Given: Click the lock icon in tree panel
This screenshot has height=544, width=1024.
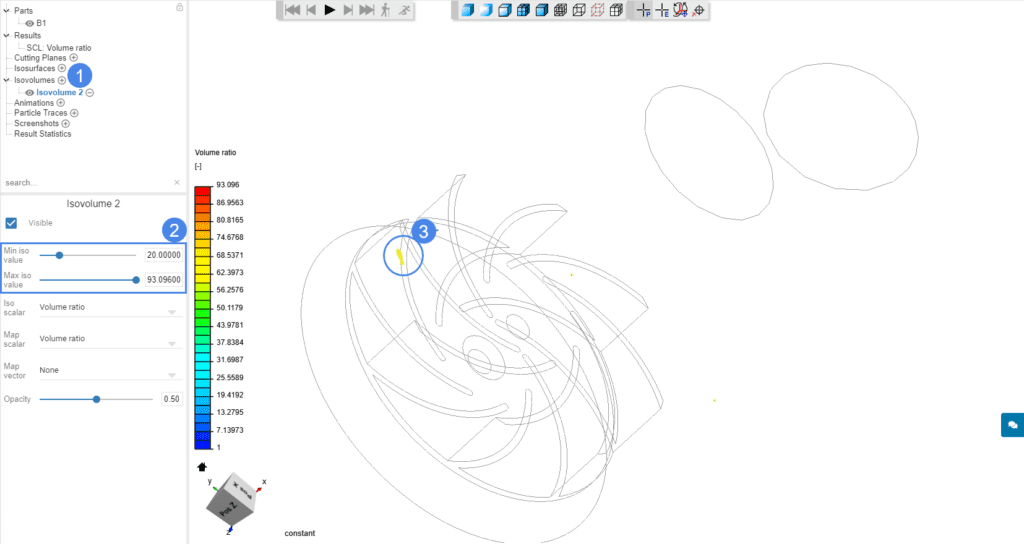Looking at the screenshot, I should (x=180, y=7).
